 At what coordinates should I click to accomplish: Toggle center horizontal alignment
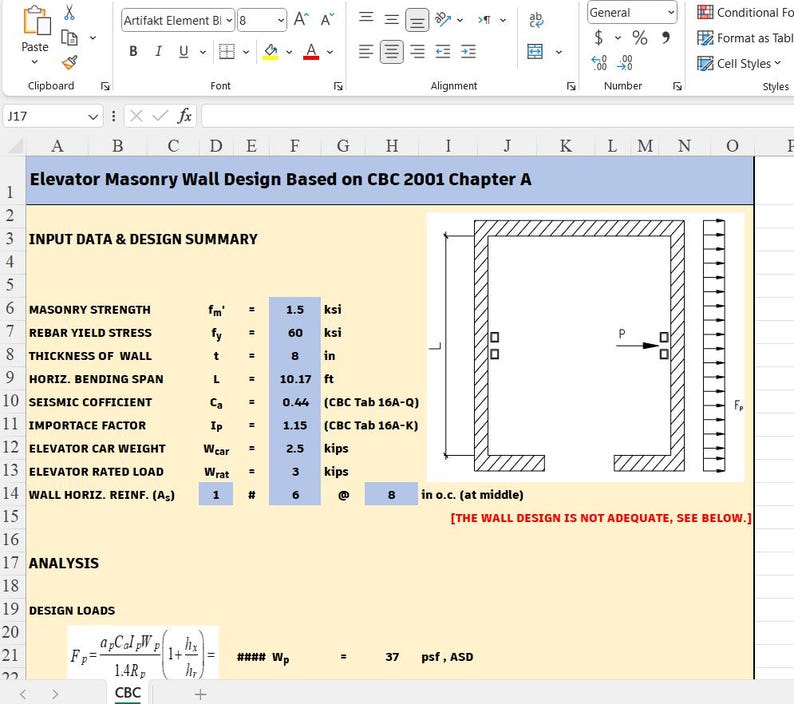coord(392,52)
